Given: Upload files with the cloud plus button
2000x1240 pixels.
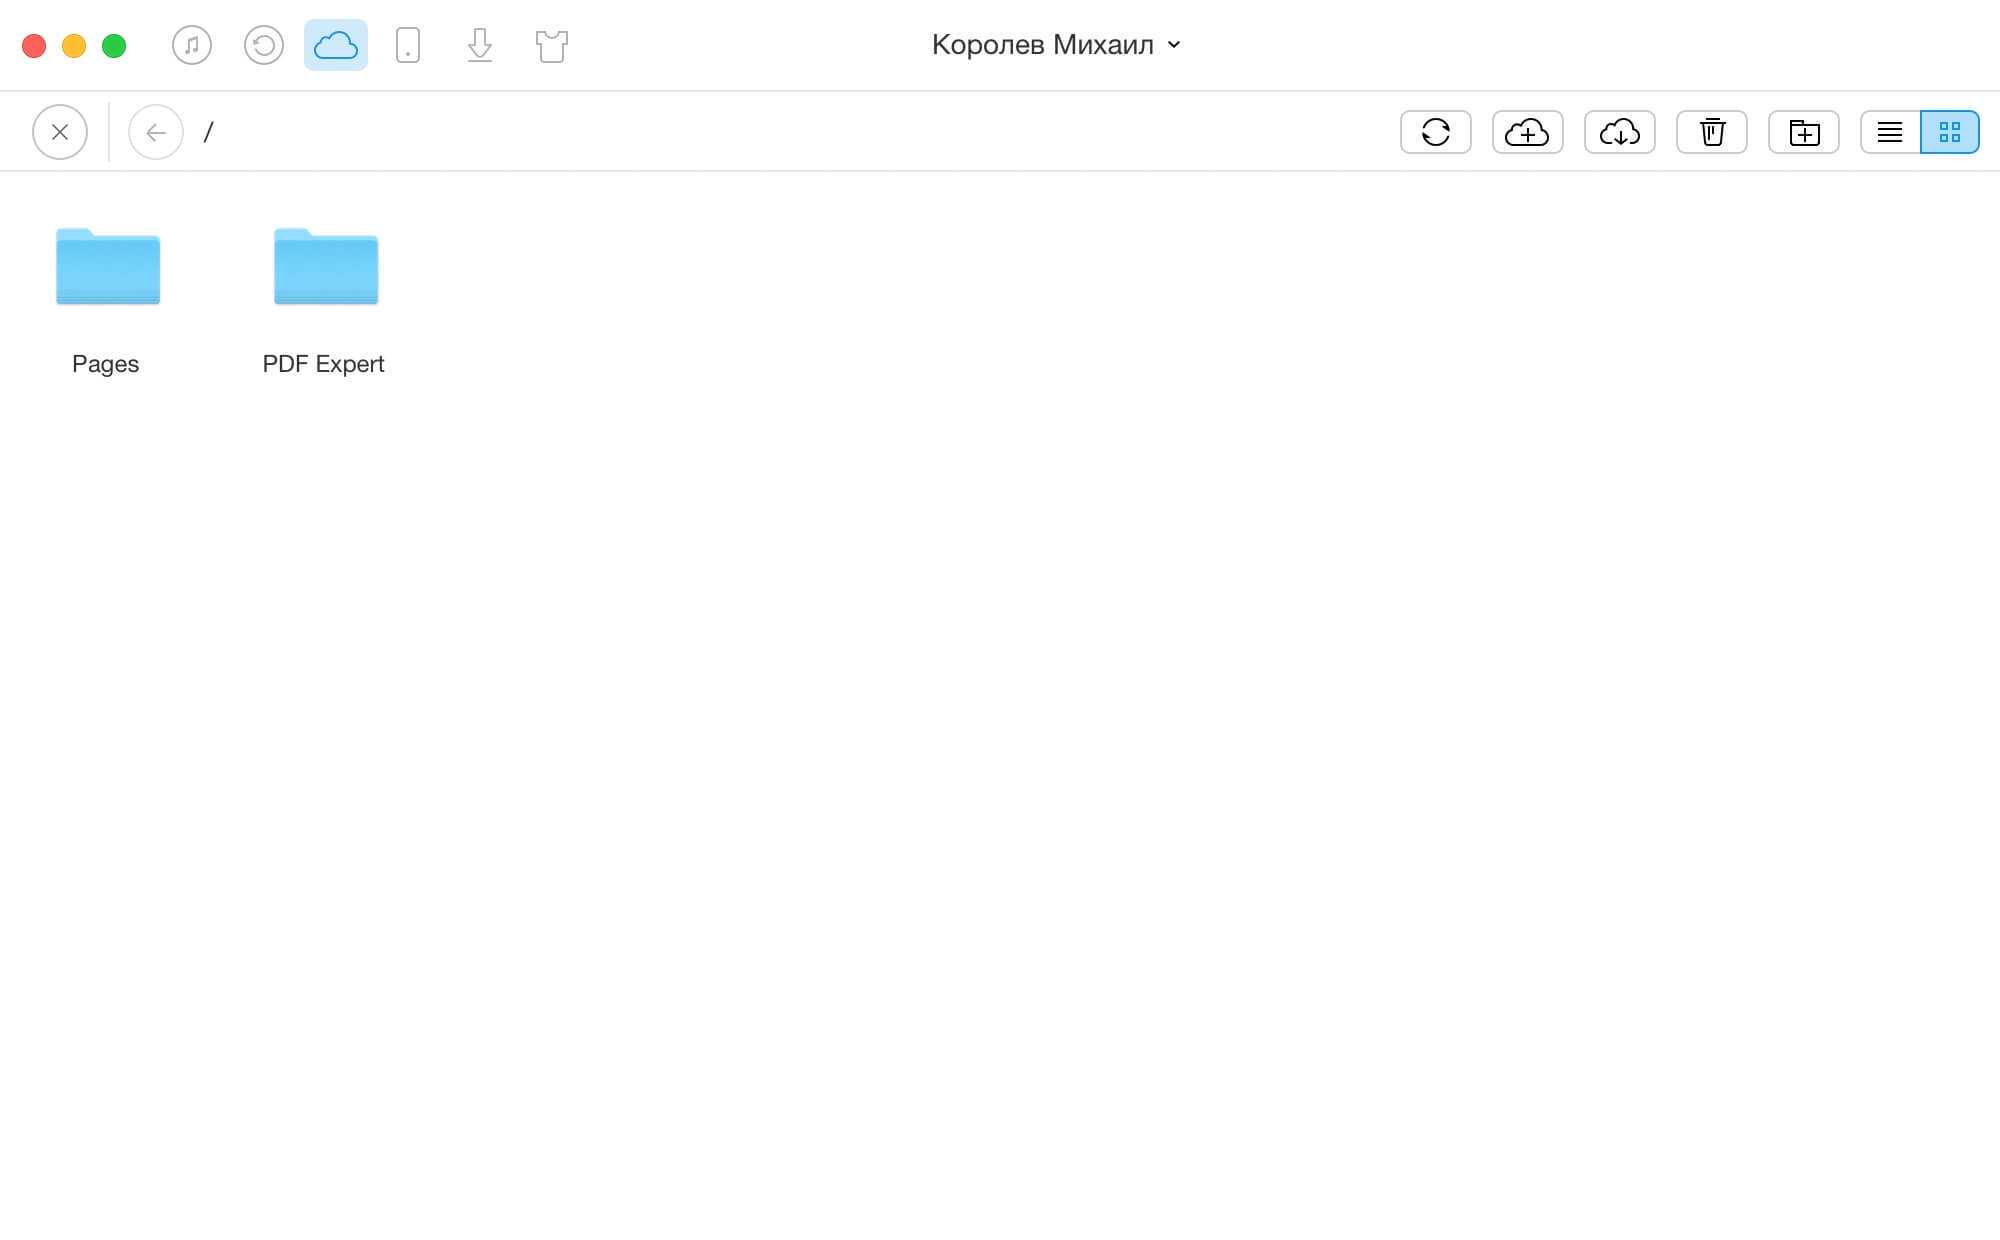Looking at the screenshot, I should coord(1527,132).
